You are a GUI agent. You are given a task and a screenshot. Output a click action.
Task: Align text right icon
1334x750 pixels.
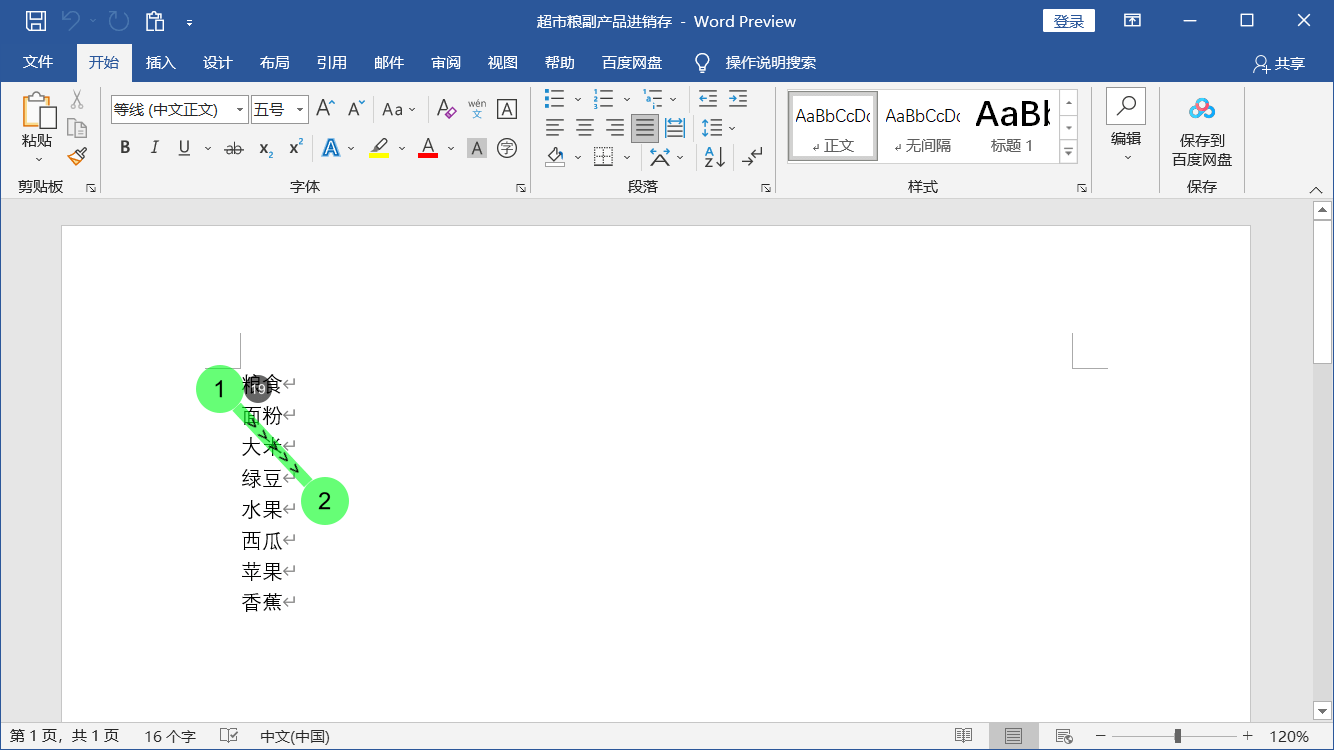pos(615,128)
